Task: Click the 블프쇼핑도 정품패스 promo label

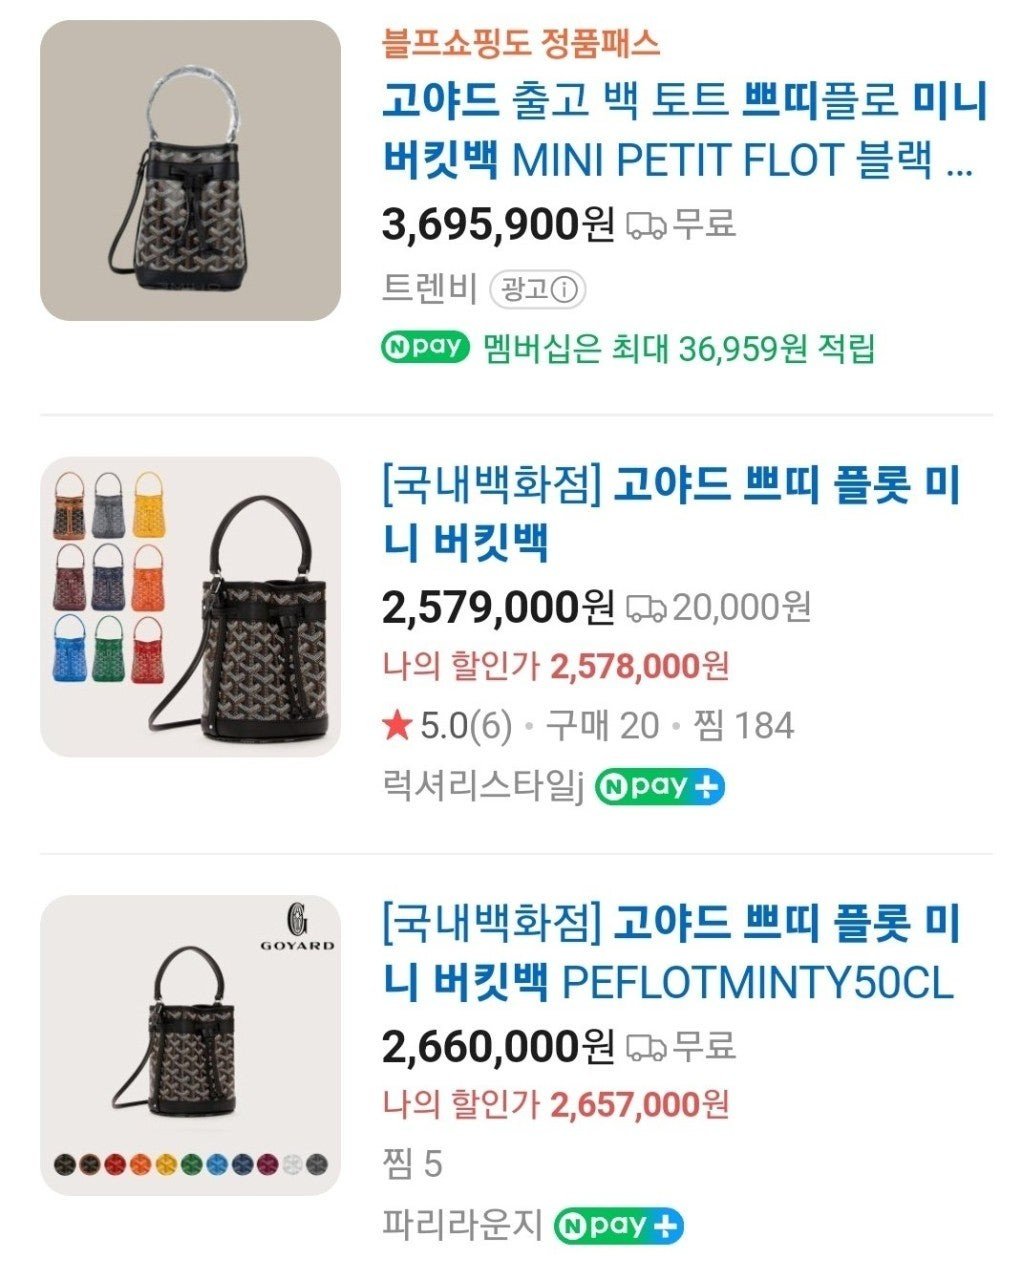Action: [x=521, y=44]
